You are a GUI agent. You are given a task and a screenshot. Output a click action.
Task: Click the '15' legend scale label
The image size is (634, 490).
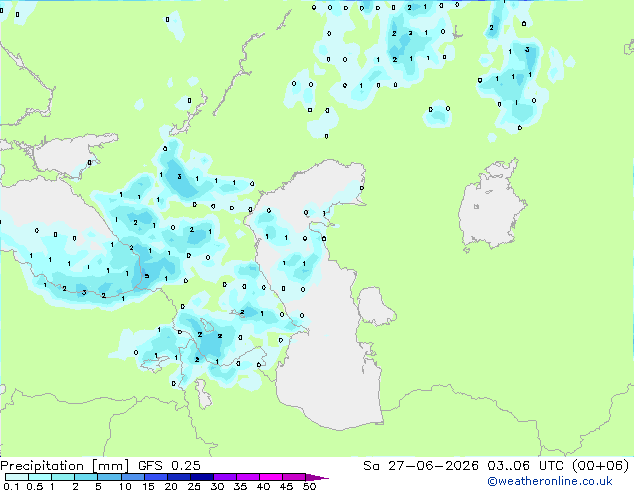coord(148,486)
